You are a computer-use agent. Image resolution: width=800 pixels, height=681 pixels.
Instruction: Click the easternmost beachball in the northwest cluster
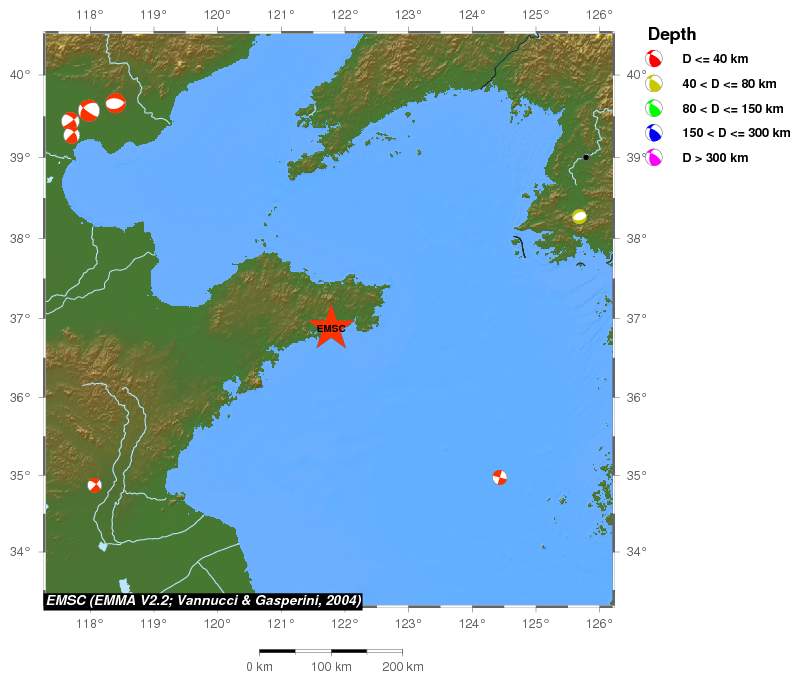pos(115,102)
